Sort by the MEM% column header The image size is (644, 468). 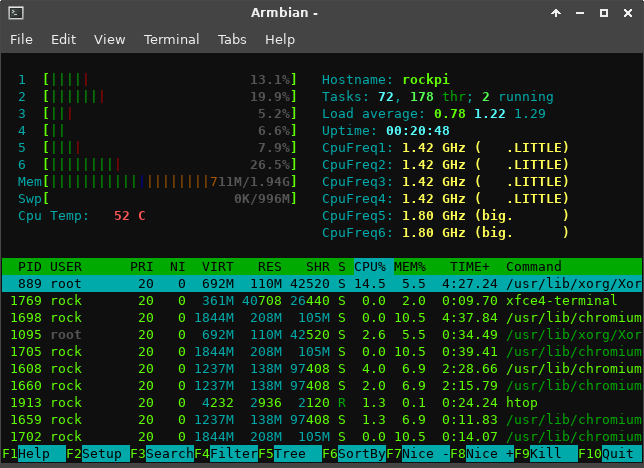tap(410, 267)
